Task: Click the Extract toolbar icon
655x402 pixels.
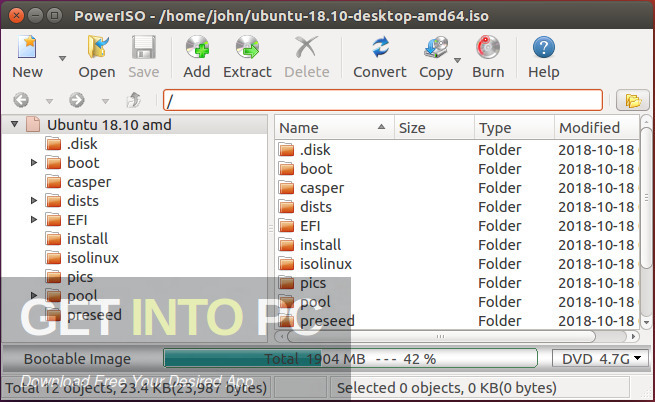Action: pyautogui.click(x=247, y=47)
